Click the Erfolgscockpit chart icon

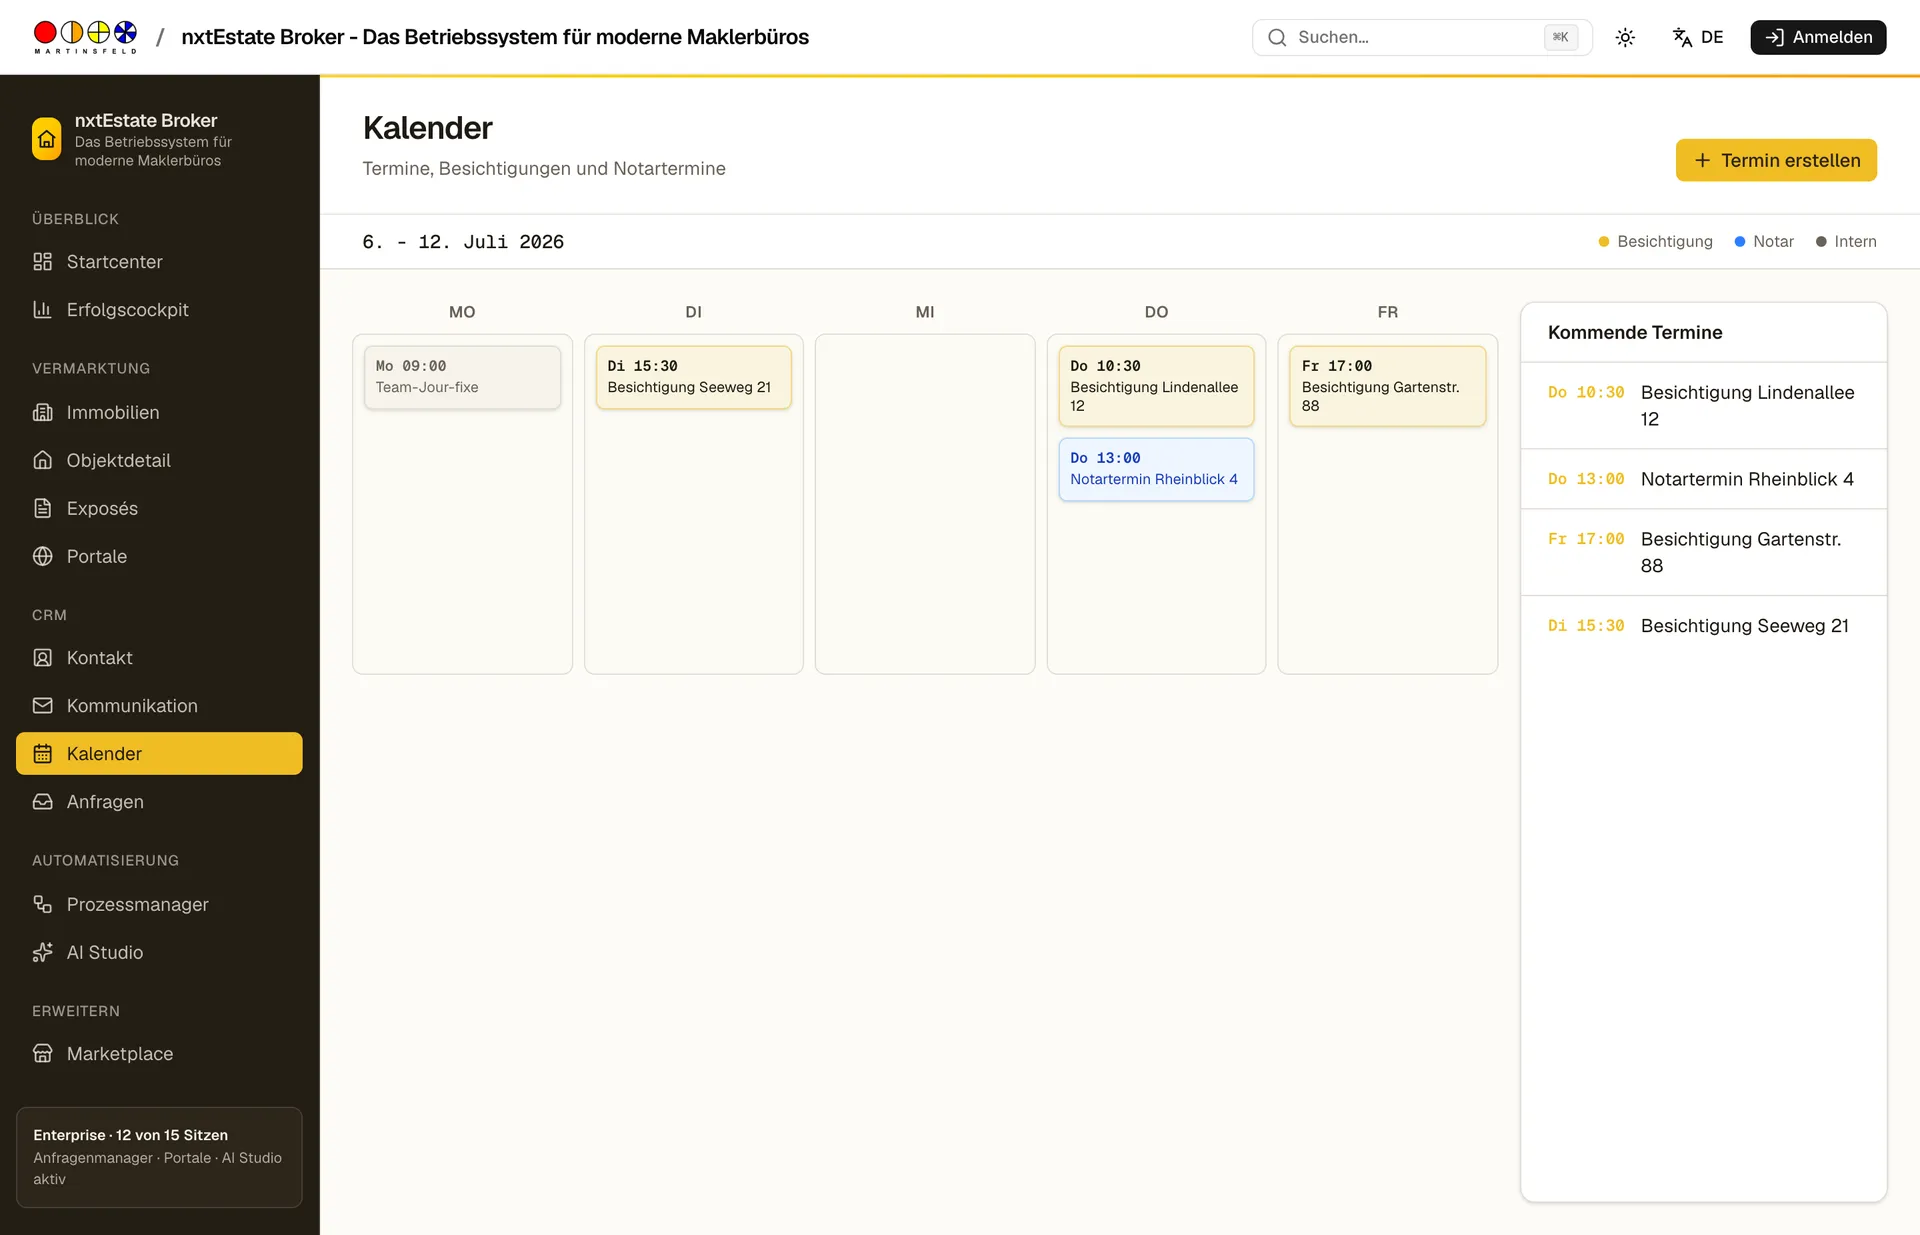click(x=42, y=310)
